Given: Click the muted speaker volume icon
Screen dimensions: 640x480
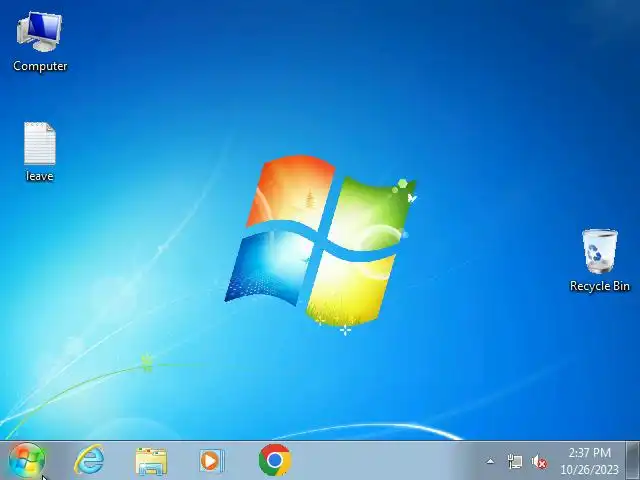Looking at the screenshot, I should [x=539, y=462].
